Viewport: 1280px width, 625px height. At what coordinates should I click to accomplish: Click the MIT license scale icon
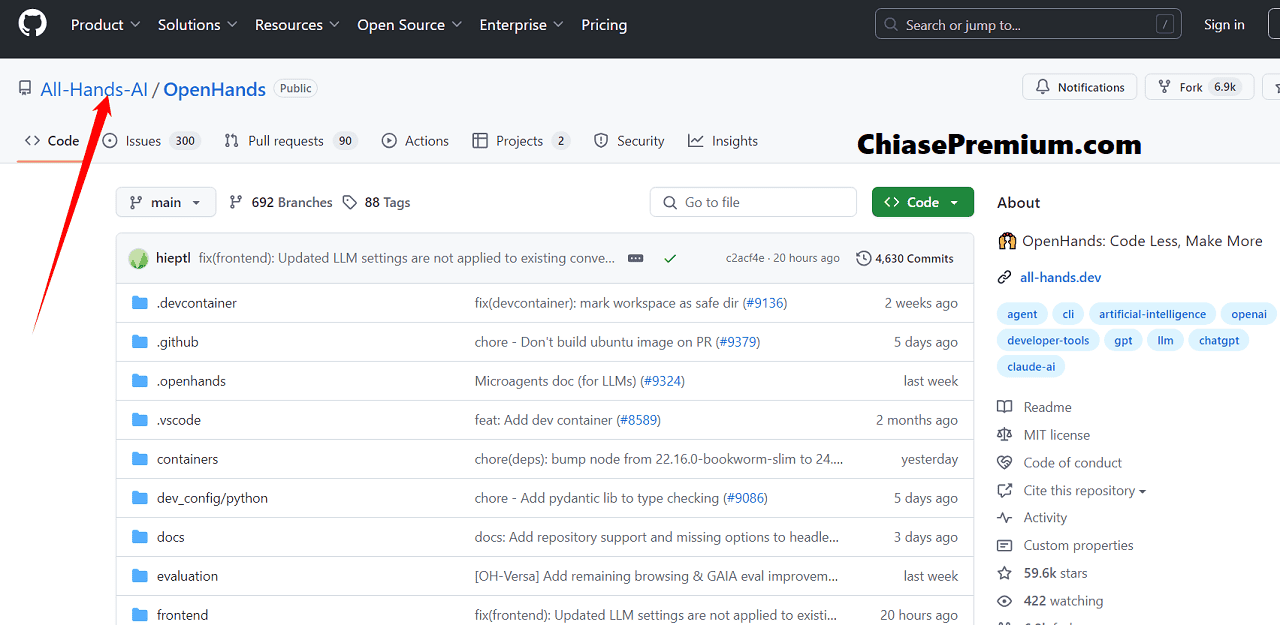point(1005,435)
